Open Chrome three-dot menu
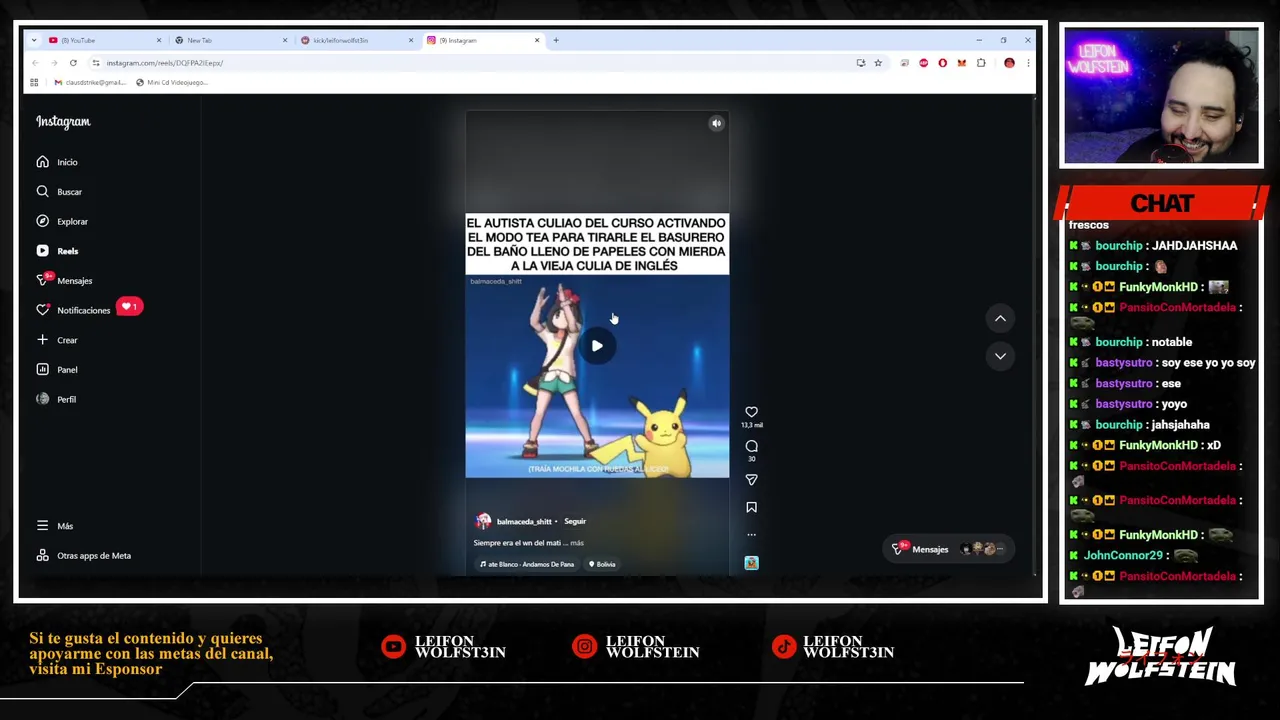 1027,63
